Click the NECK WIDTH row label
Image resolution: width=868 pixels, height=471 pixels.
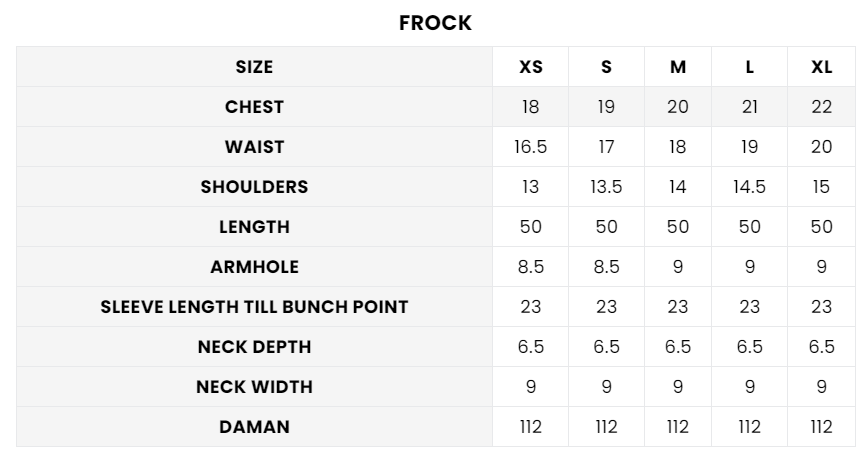coord(254,387)
